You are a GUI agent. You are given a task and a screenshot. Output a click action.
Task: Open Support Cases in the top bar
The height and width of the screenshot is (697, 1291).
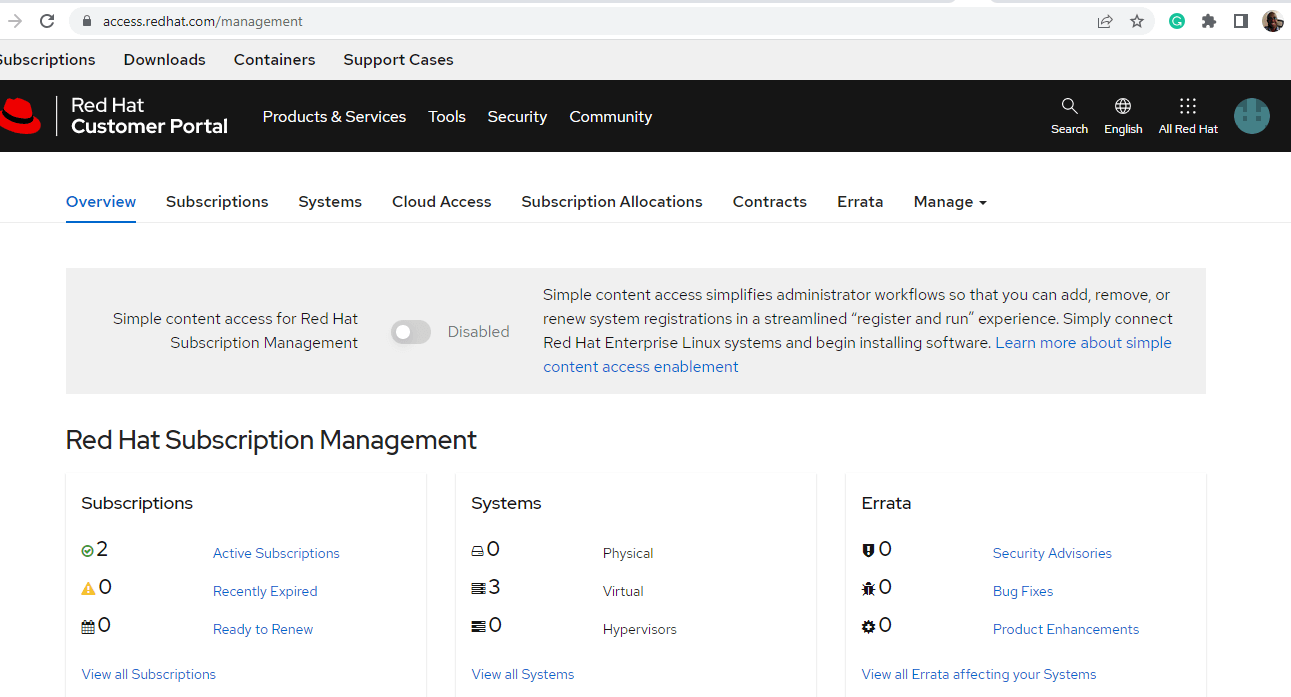398,60
